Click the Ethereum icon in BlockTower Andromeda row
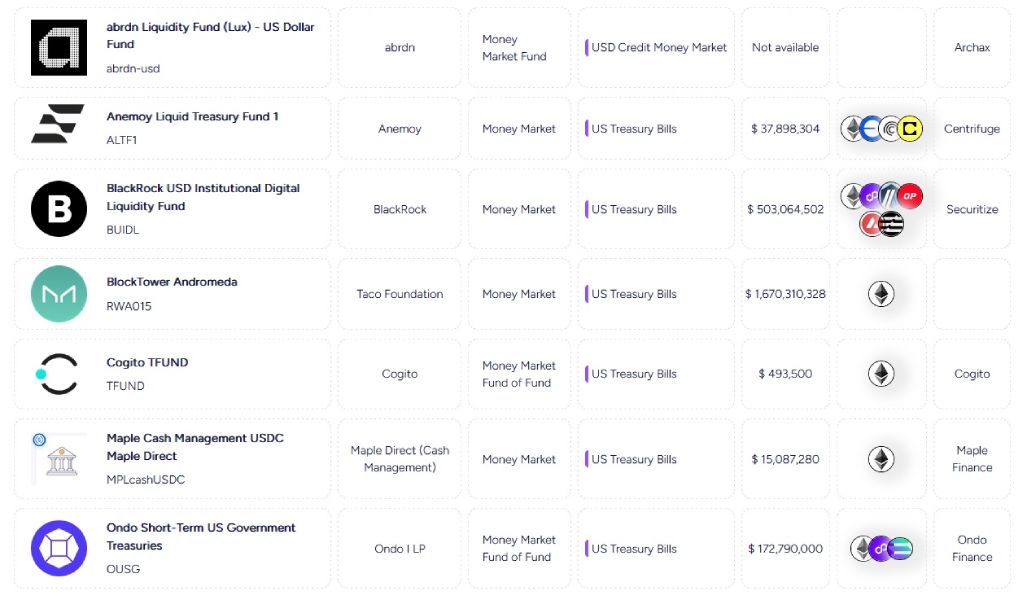 (881, 294)
